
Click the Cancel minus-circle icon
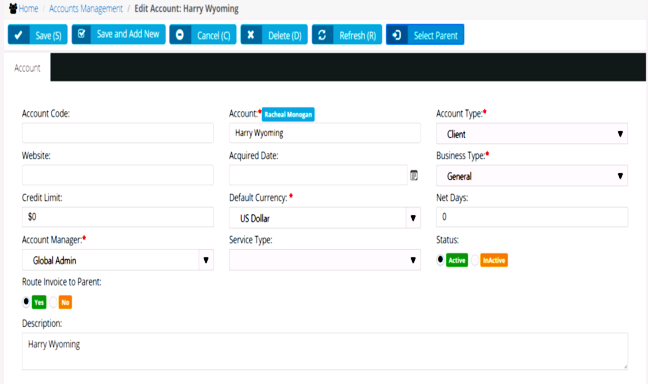pyautogui.click(x=180, y=35)
